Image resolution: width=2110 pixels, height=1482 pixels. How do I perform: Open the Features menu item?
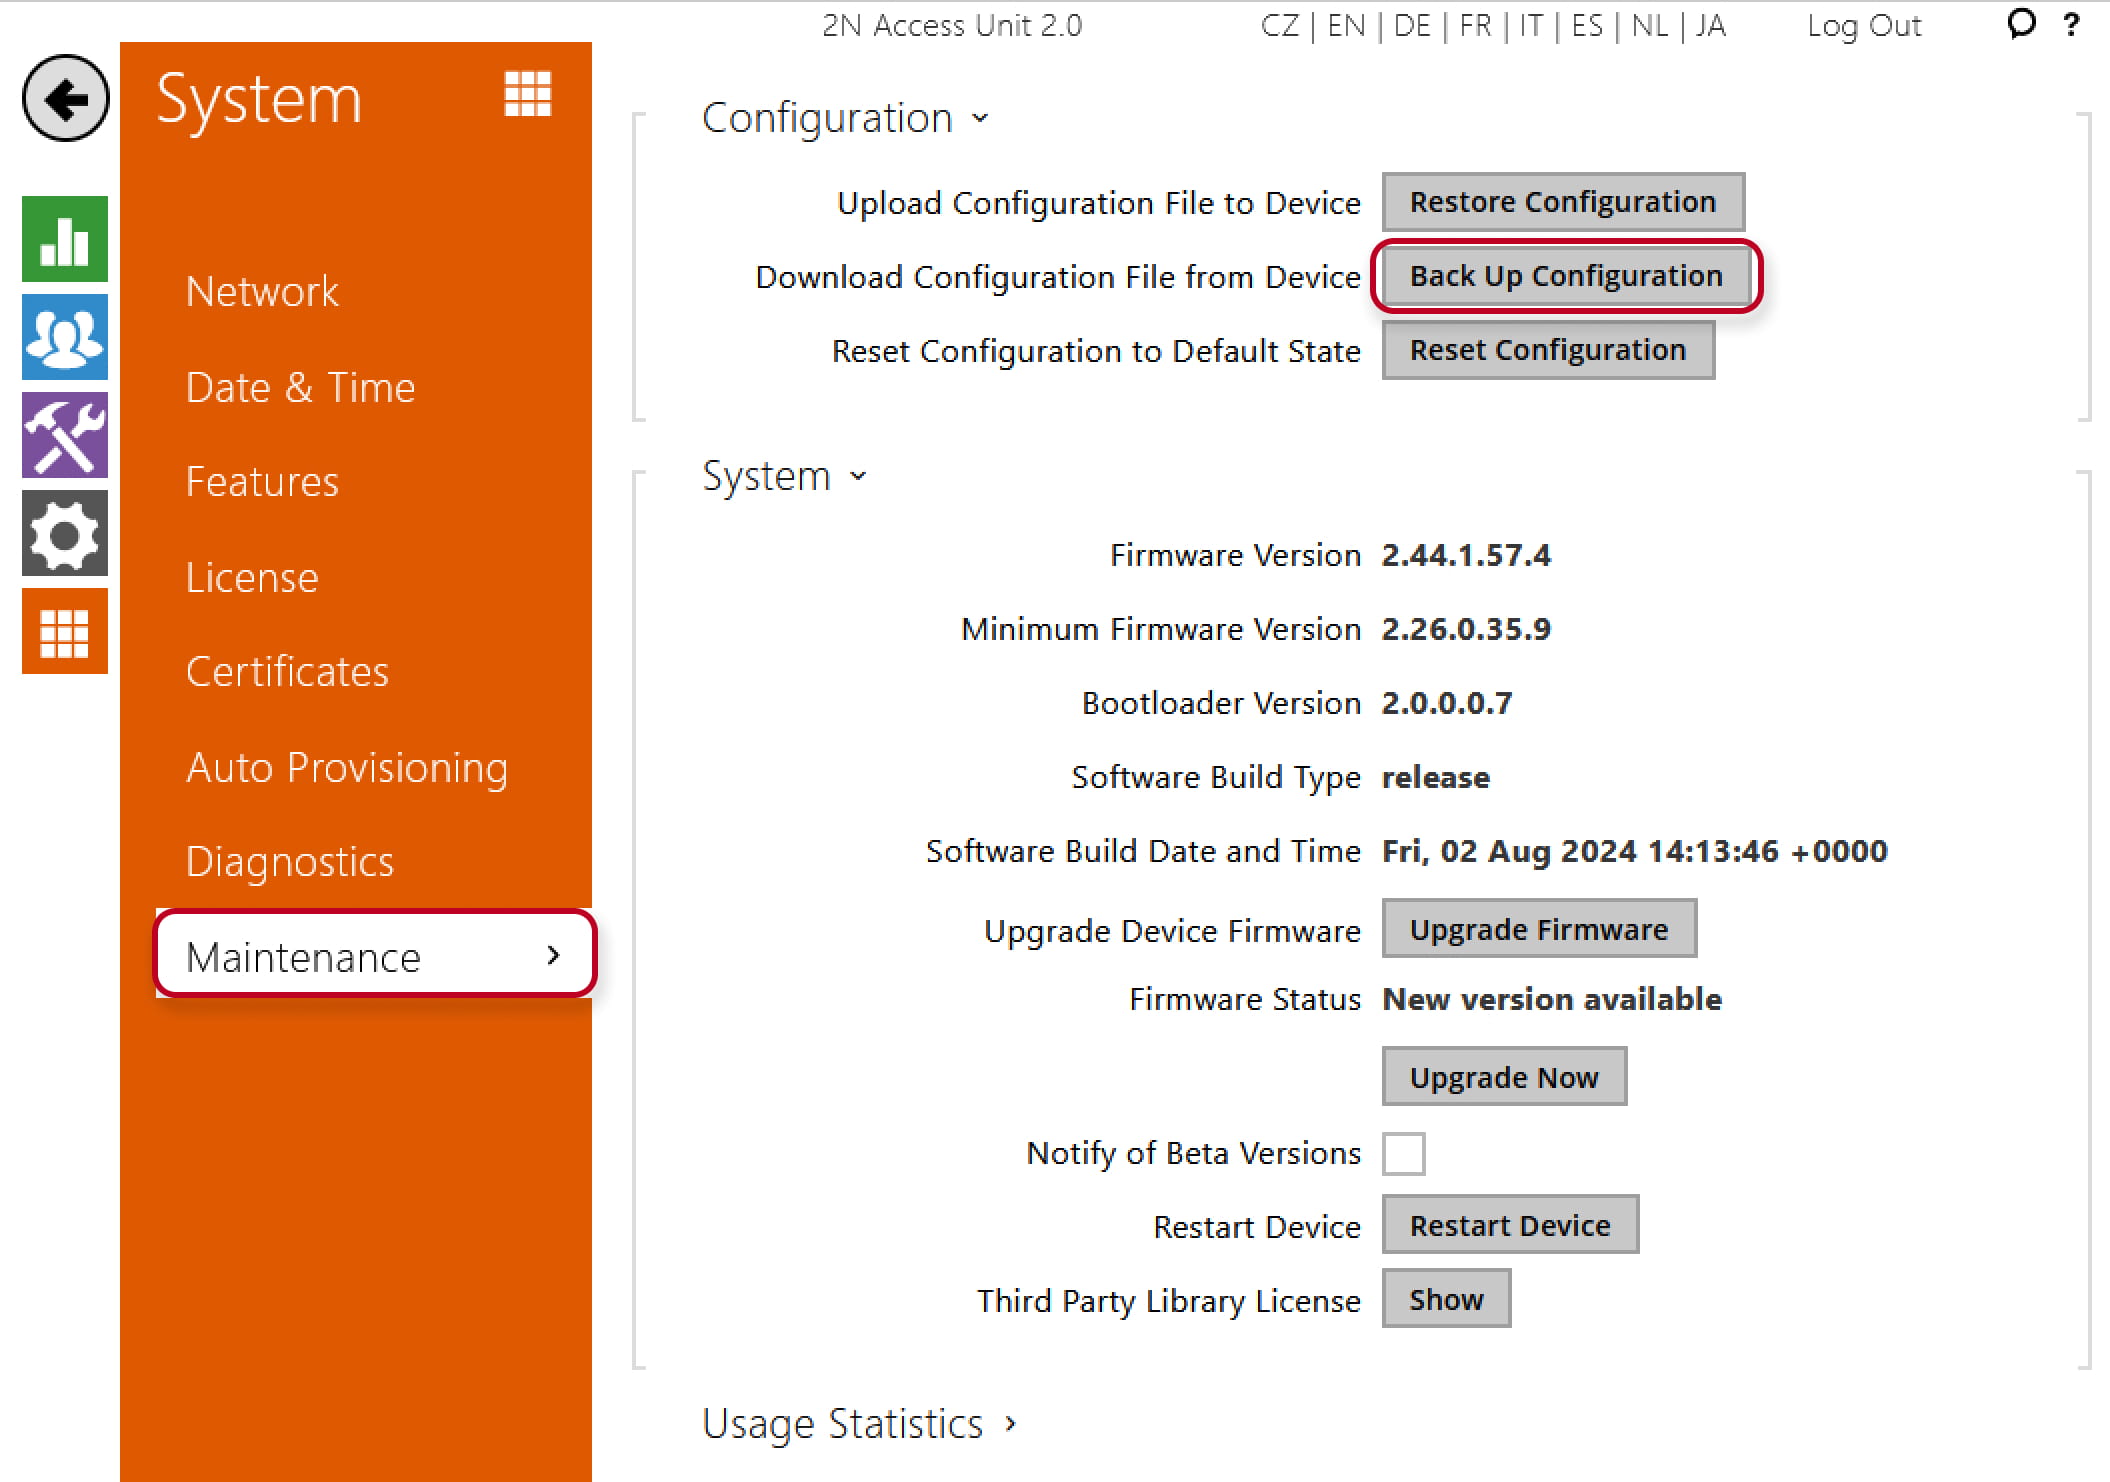[262, 482]
